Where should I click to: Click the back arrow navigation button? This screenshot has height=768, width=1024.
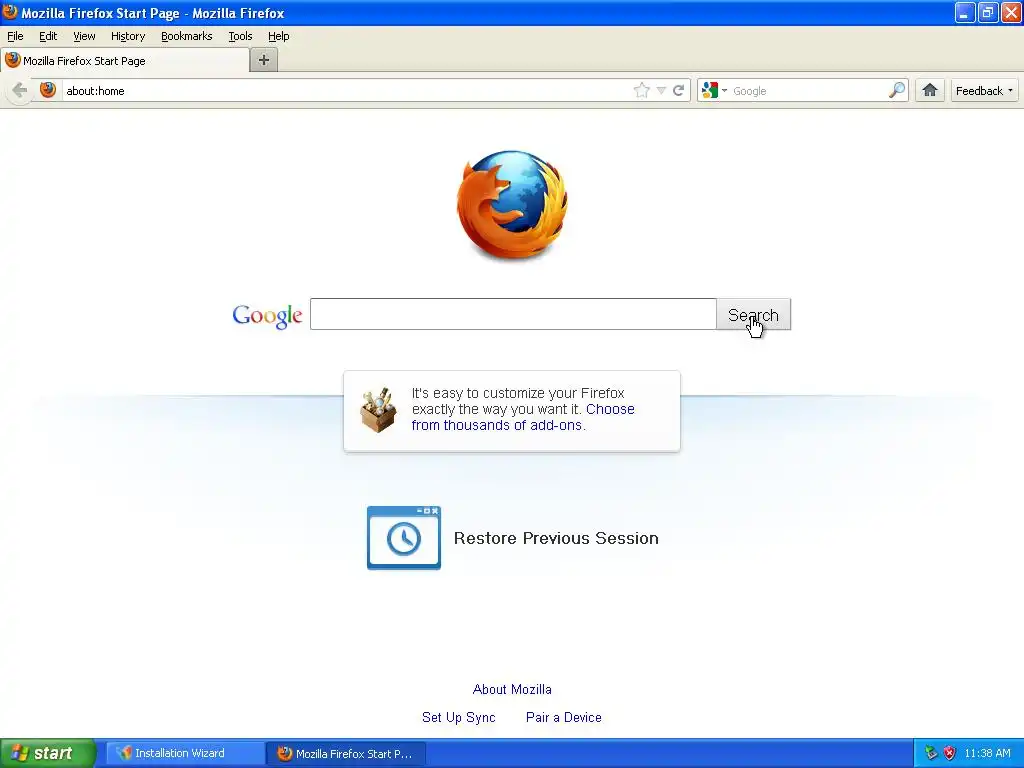[19, 90]
